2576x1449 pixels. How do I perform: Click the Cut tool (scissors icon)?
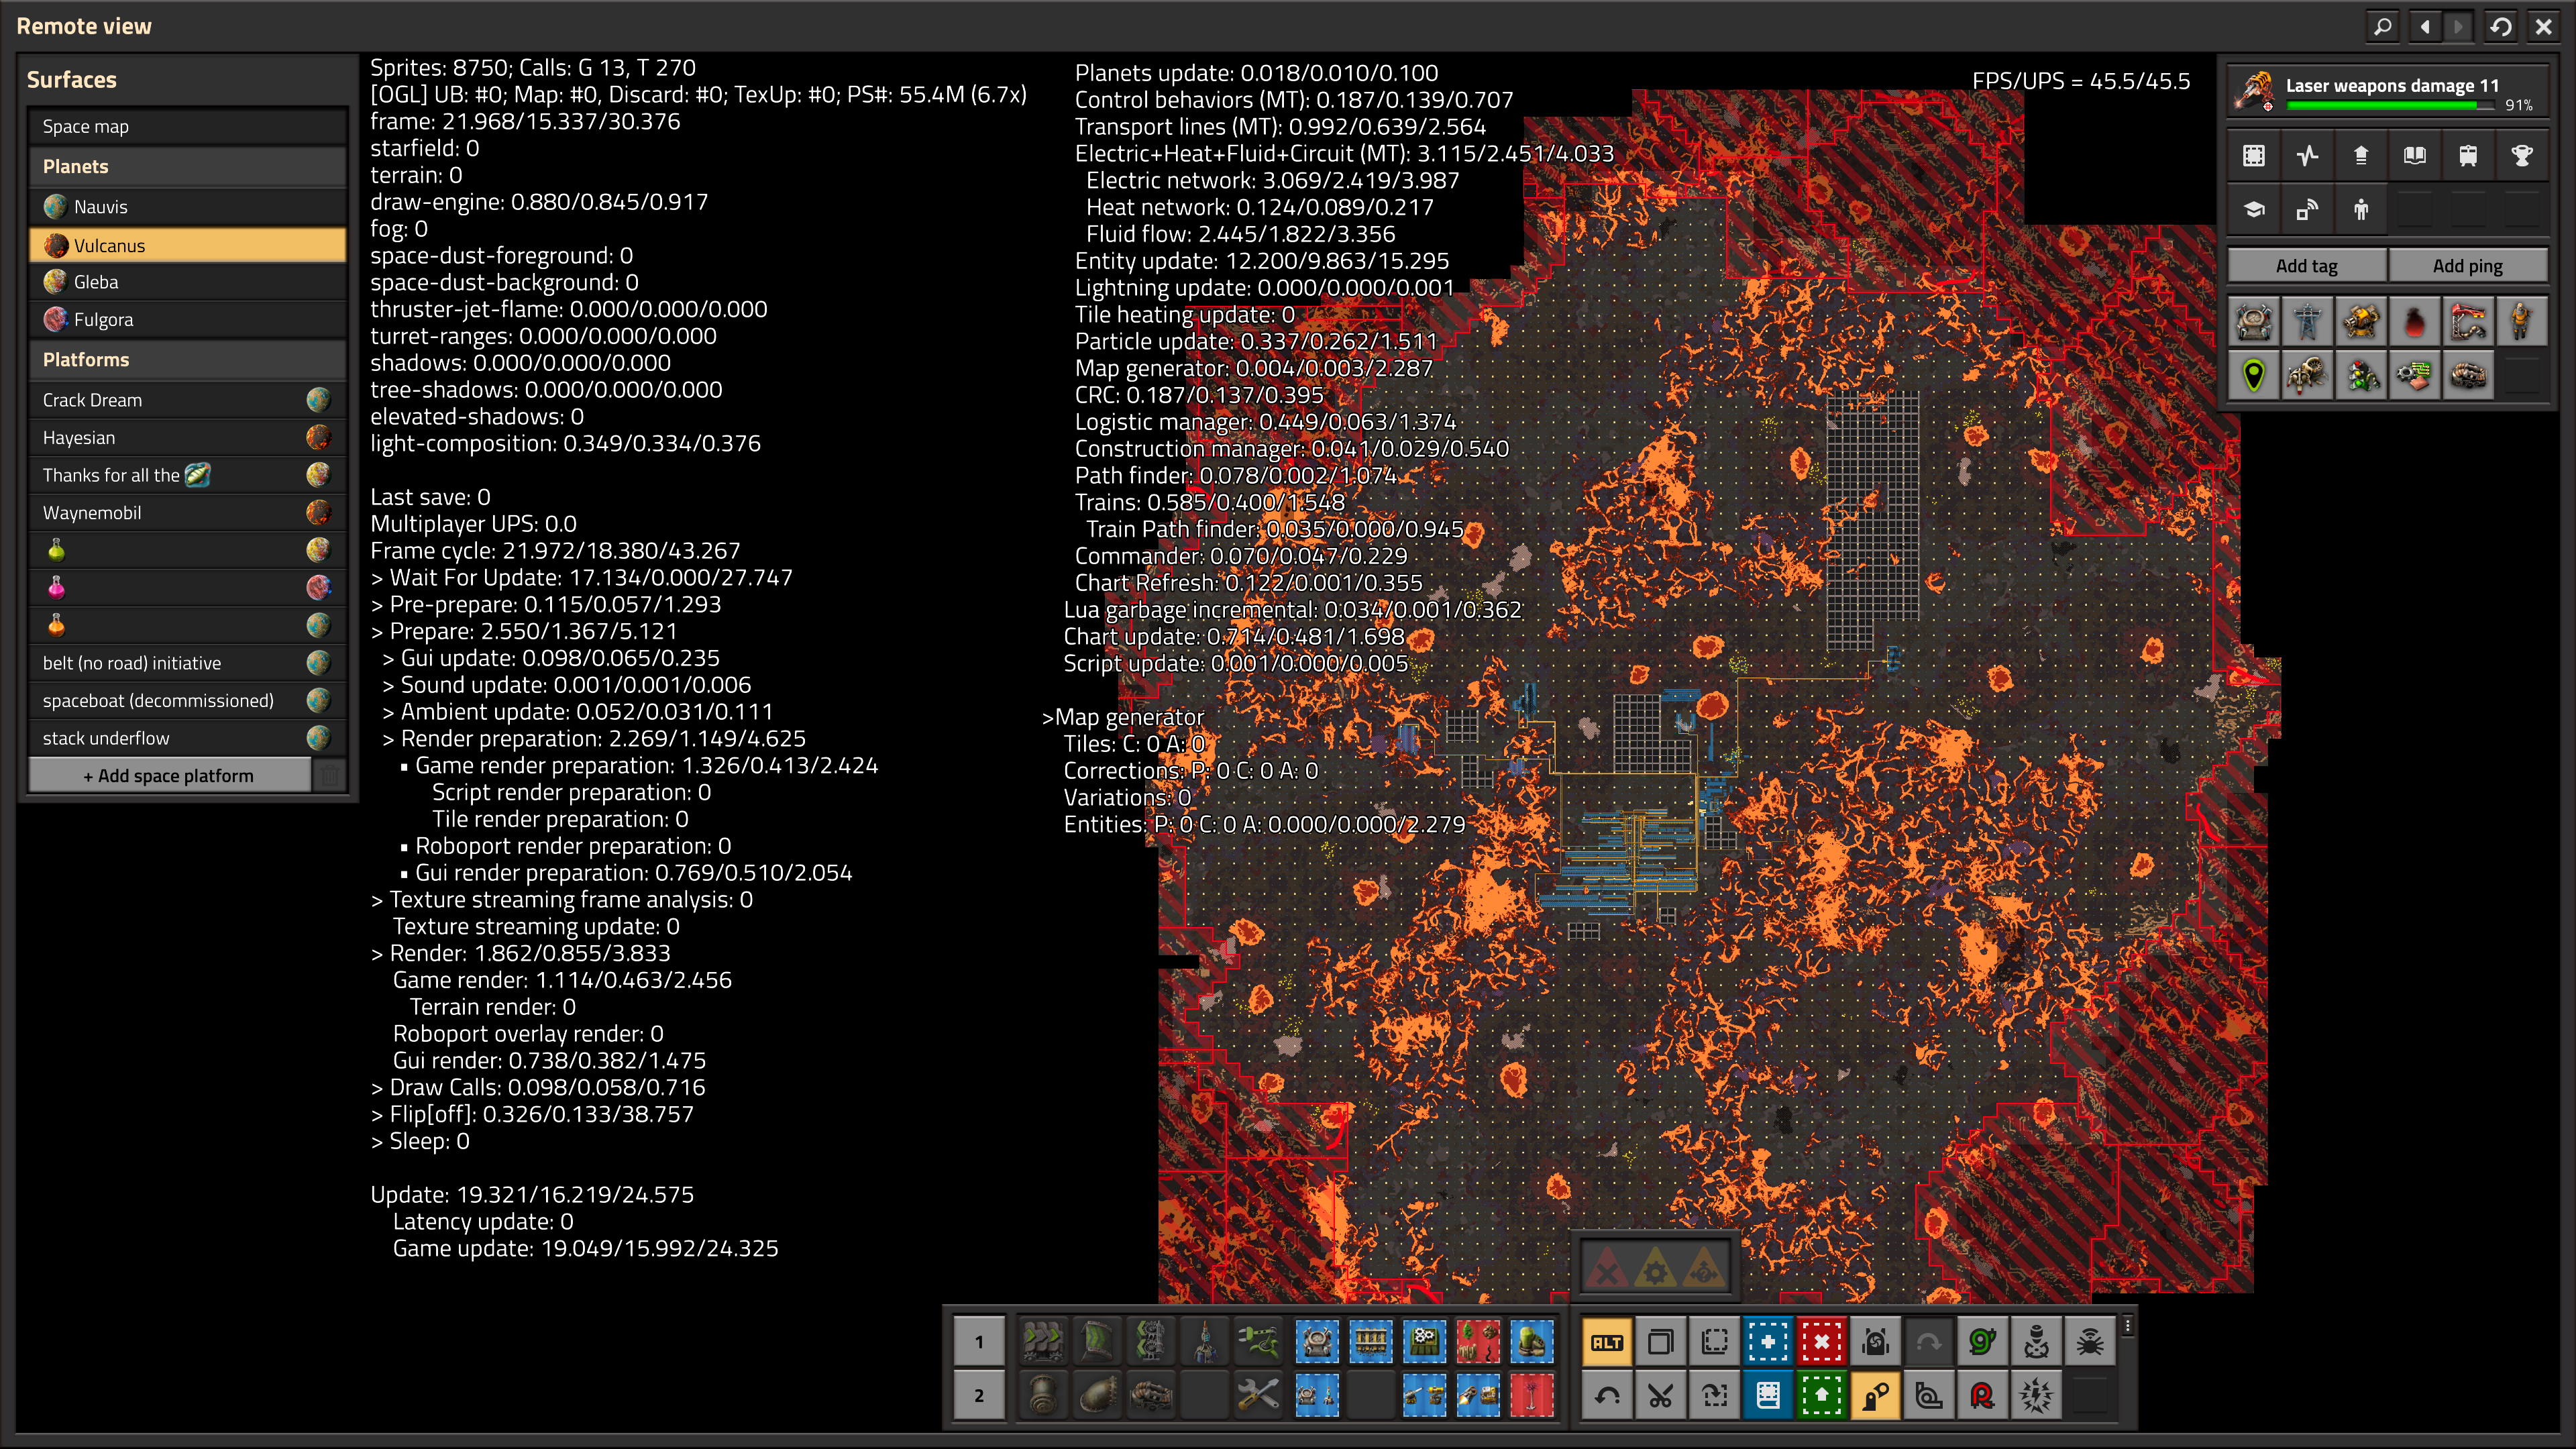pyautogui.click(x=1661, y=1395)
